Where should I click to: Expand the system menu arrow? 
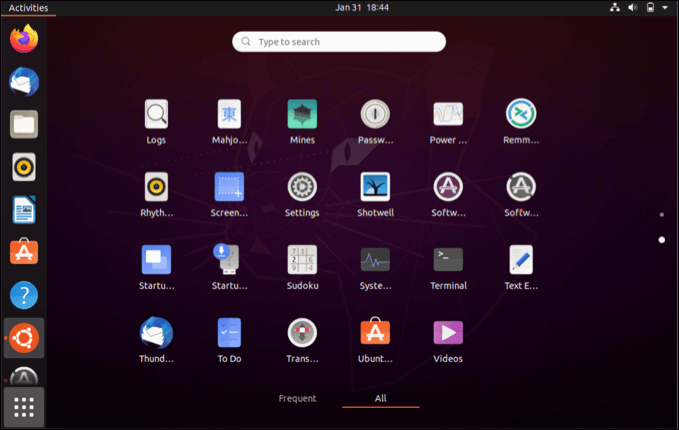coord(665,7)
